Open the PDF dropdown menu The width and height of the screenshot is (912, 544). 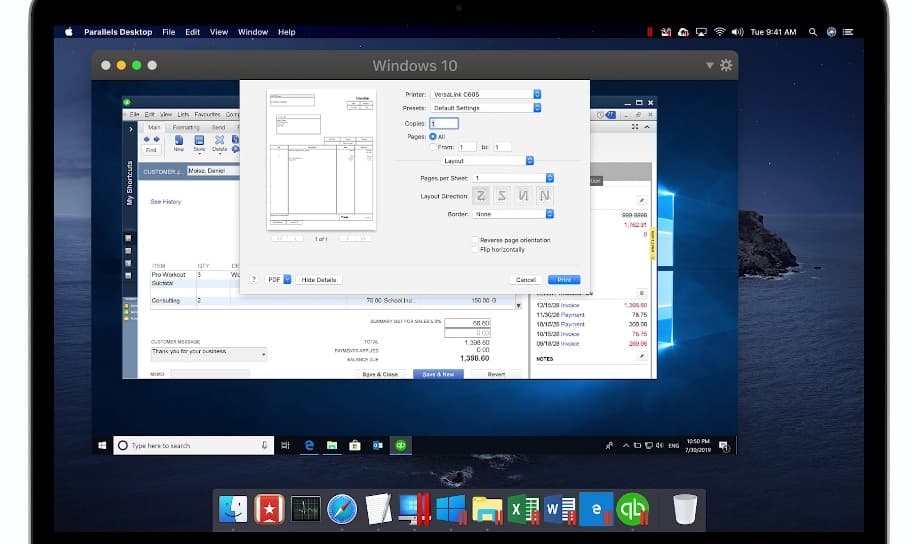[278, 280]
